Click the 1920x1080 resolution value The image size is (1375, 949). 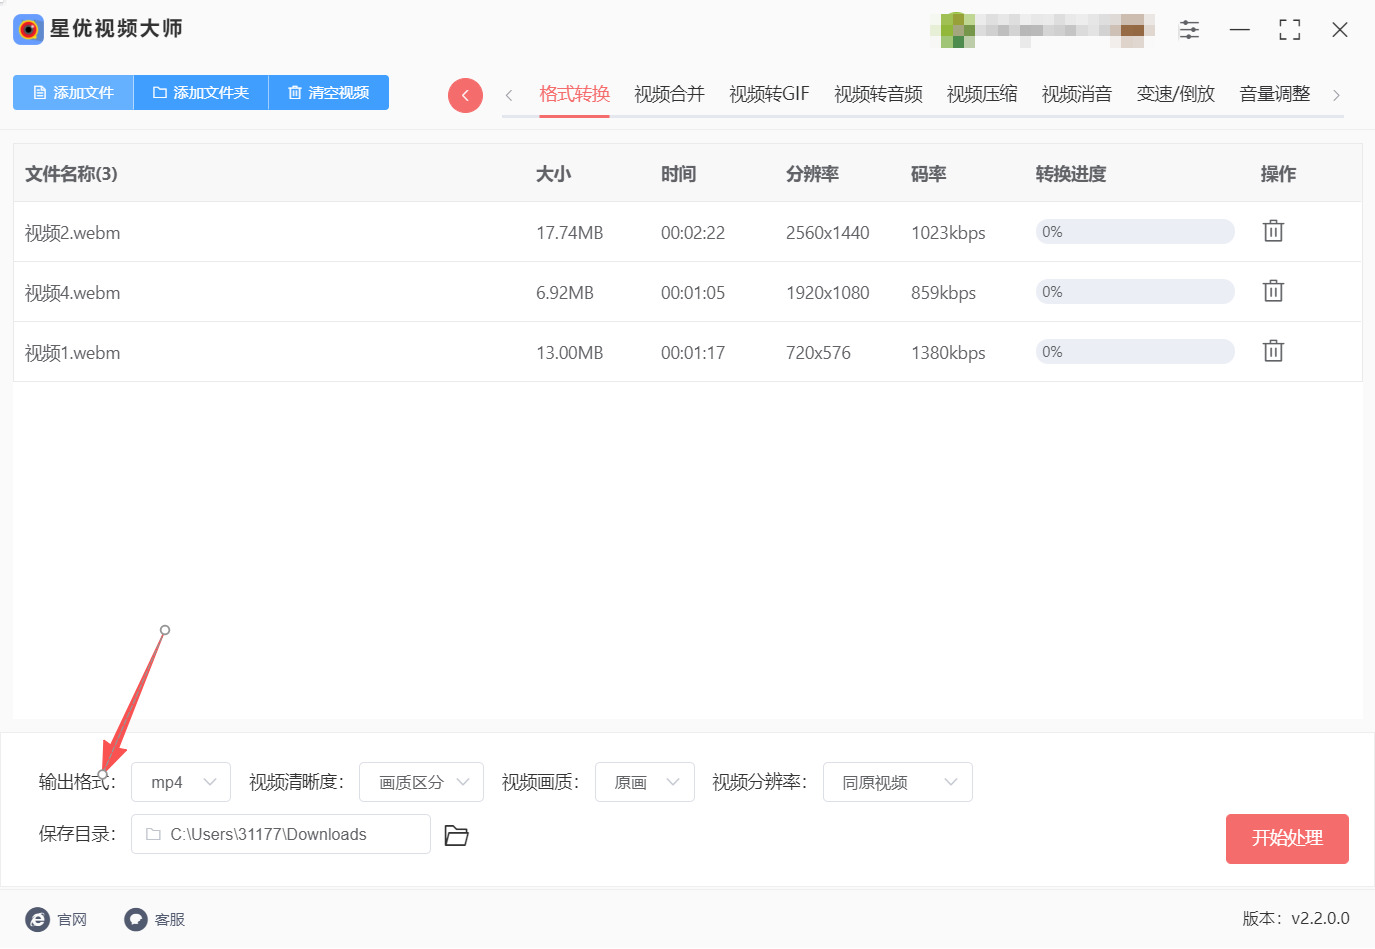(828, 293)
